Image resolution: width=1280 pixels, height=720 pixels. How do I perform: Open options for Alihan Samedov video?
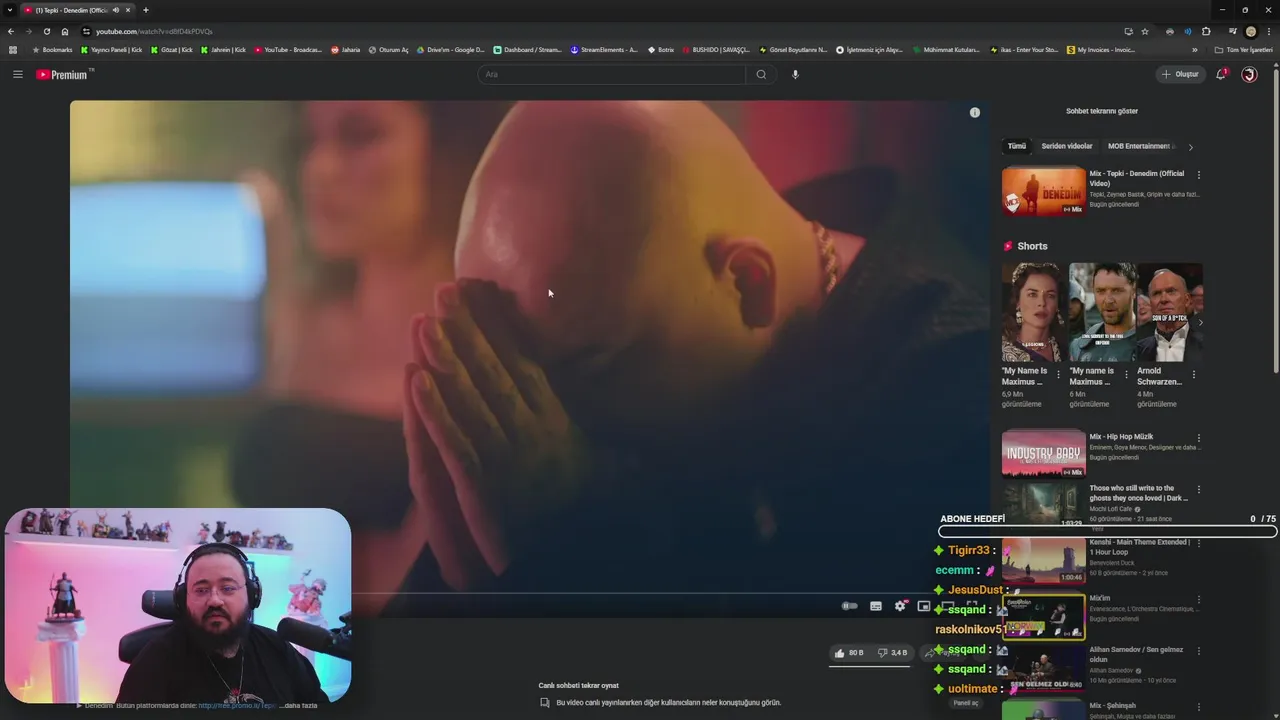(1199, 651)
